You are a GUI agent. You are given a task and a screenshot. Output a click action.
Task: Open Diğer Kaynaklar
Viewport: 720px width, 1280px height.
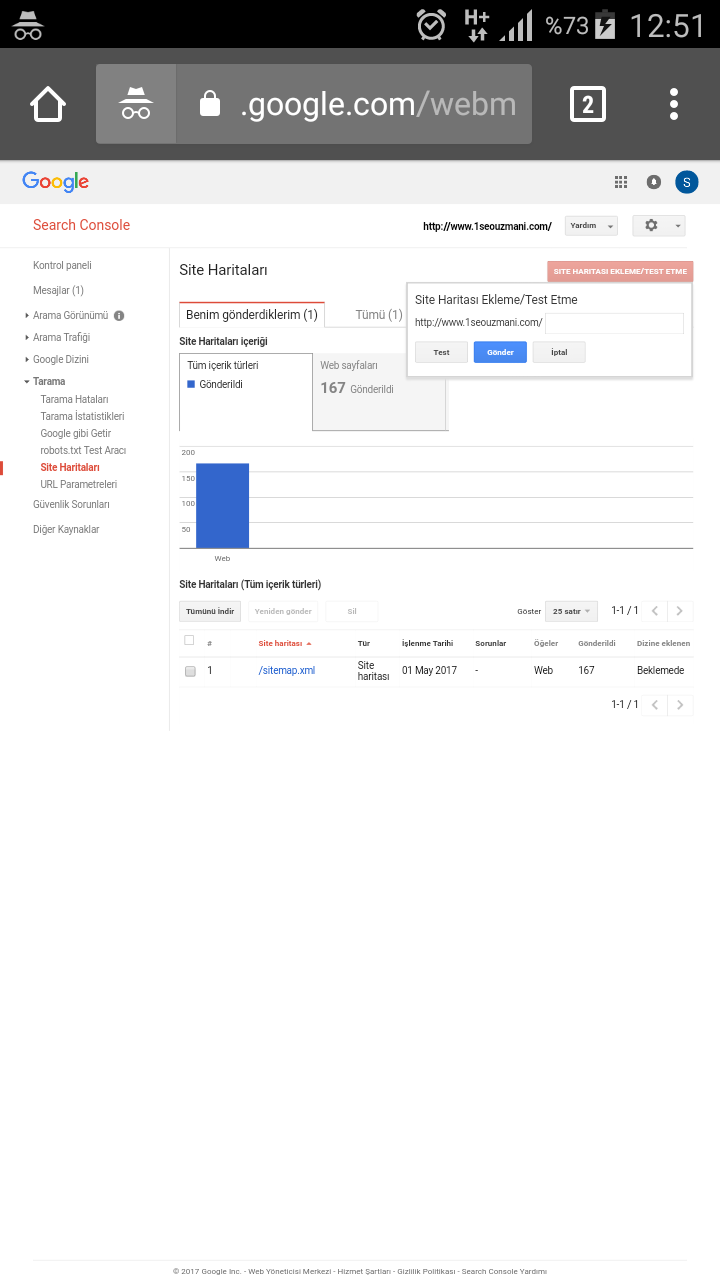pyautogui.click(x=66, y=530)
